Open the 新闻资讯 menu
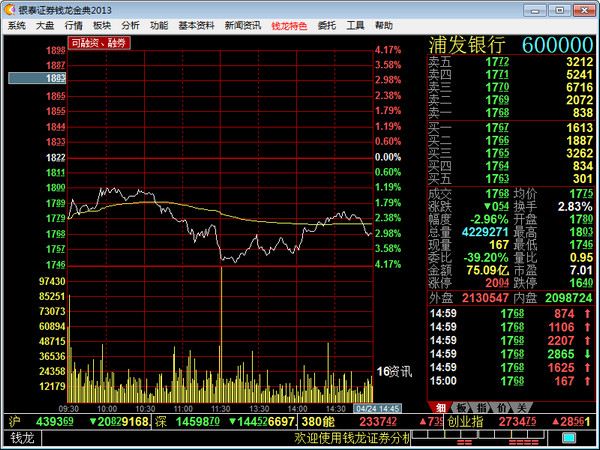 (243, 26)
